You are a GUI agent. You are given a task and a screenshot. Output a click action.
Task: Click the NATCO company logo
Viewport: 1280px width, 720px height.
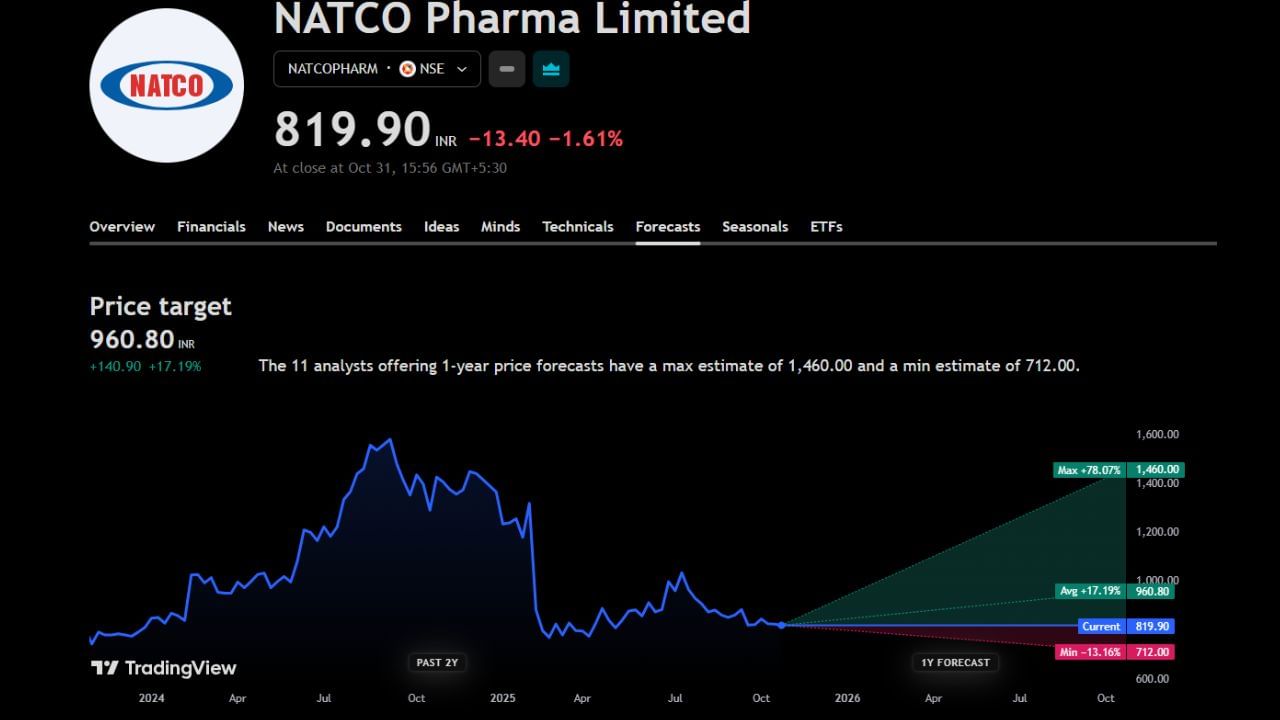[x=166, y=84]
